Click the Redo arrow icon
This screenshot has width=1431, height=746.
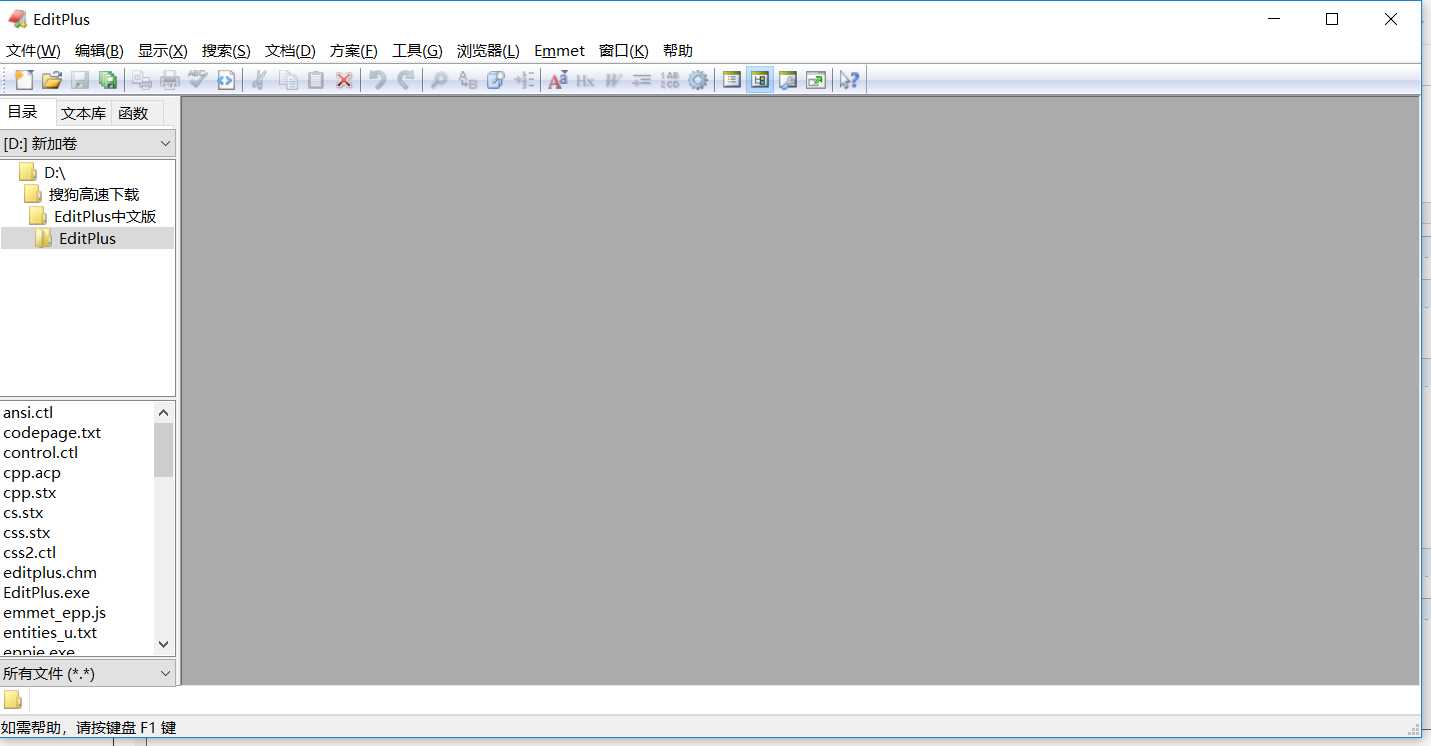click(405, 80)
